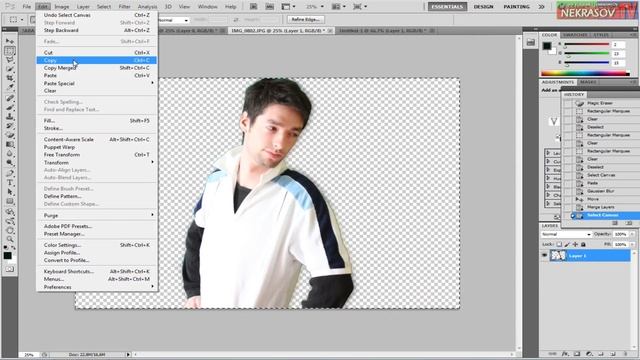
Task: Click the Vibrance adjustment icon
Action: [554, 121]
